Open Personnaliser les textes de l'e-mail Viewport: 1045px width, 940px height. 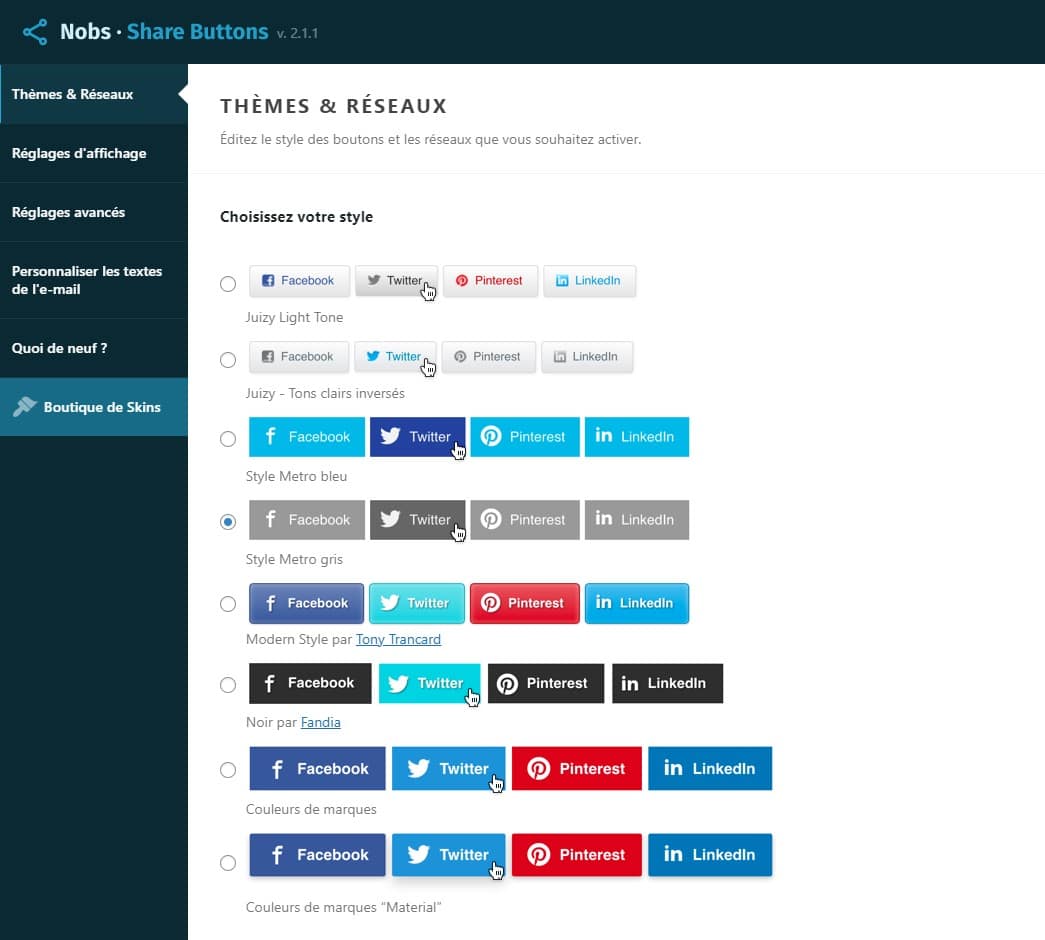point(87,280)
